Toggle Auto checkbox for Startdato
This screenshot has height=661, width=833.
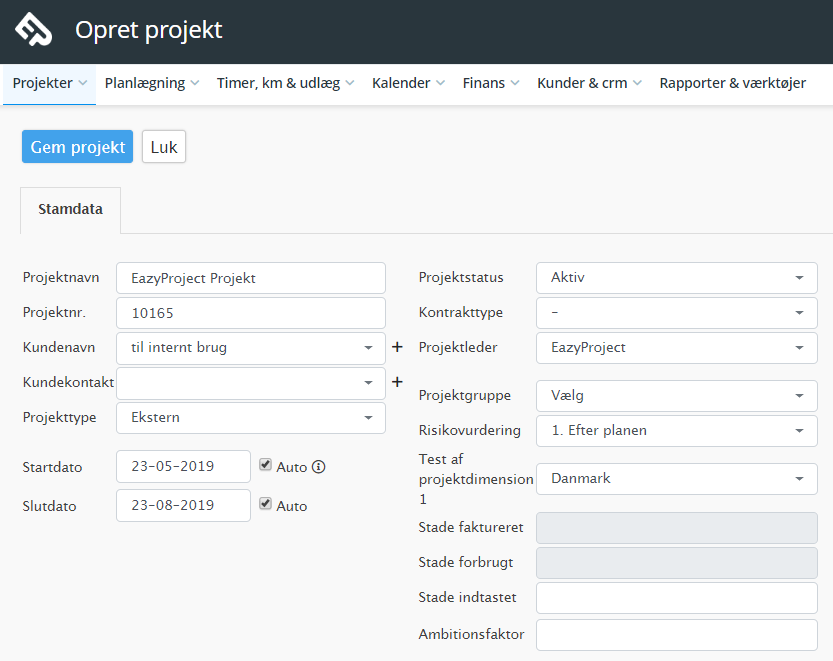pyautogui.click(x=266, y=465)
